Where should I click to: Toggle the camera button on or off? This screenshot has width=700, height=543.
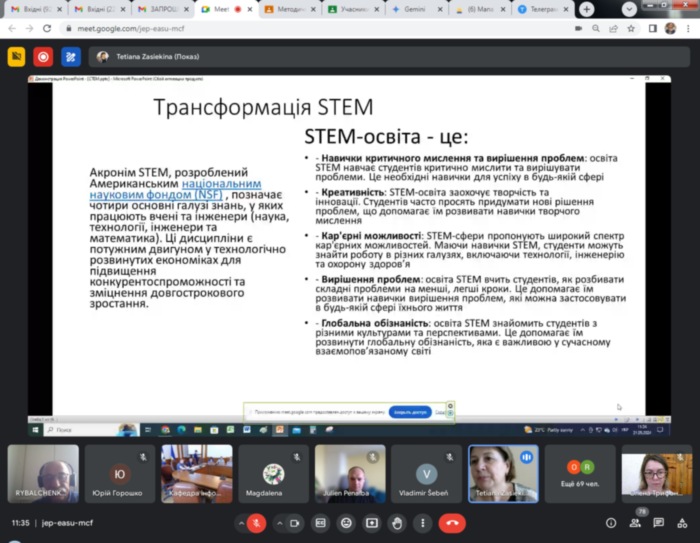[295, 522]
